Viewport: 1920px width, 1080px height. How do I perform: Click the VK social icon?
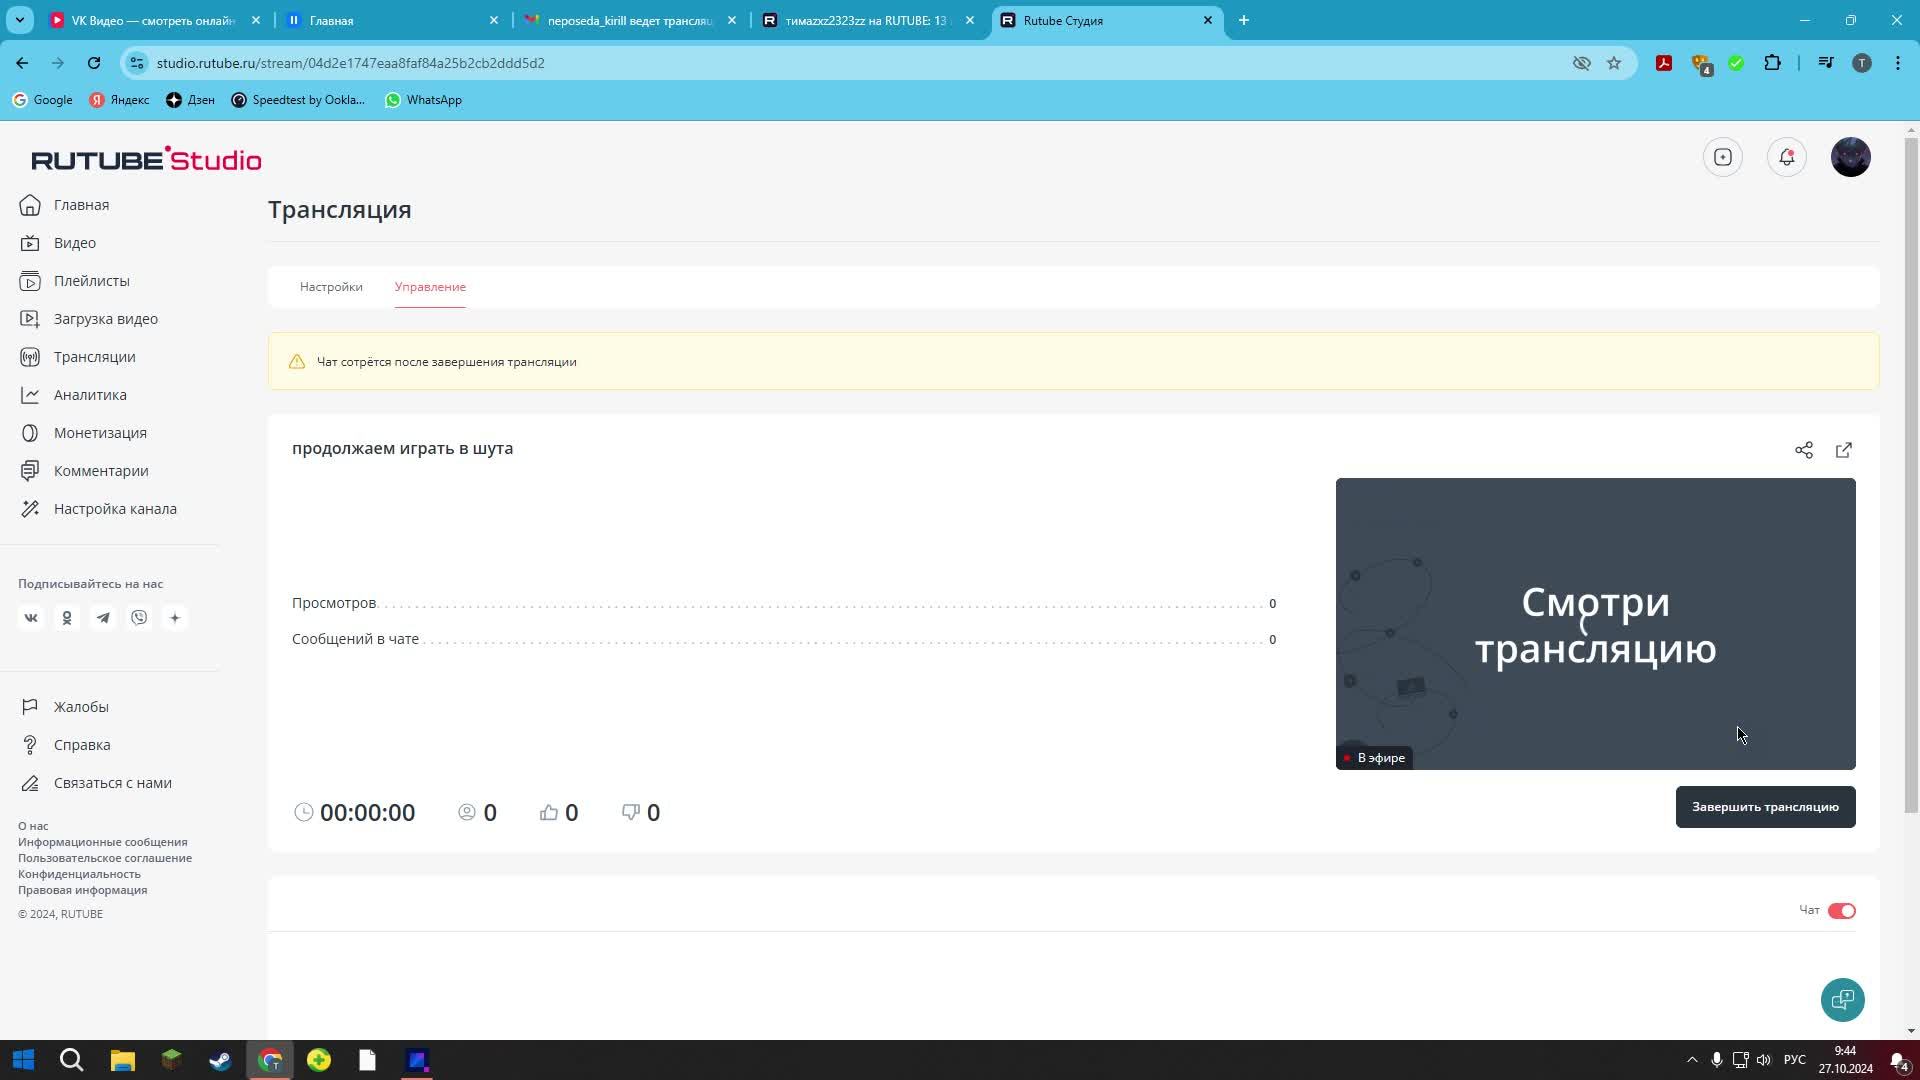pos(31,618)
